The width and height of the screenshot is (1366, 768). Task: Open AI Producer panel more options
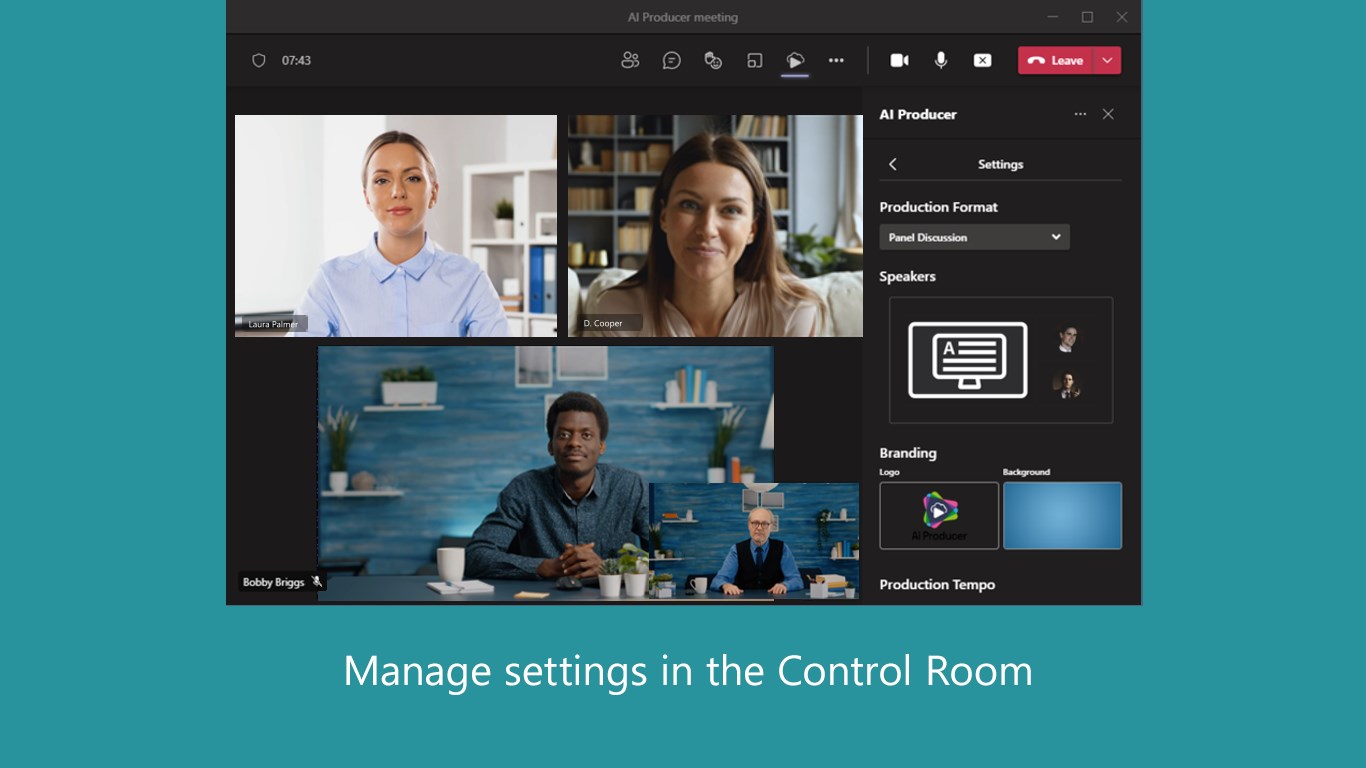tap(1080, 114)
